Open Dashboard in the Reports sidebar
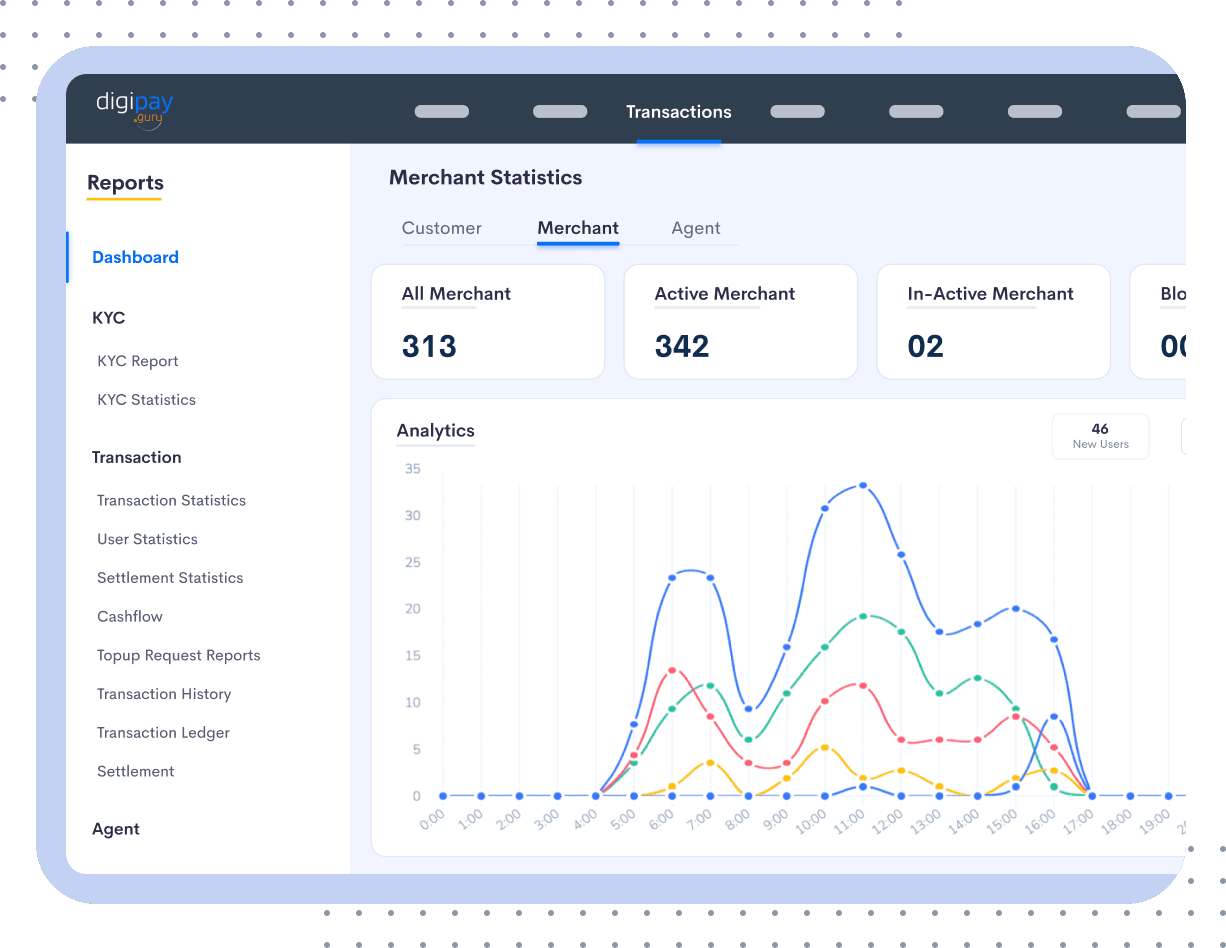Viewport: 1226px width, 948px height. pos(135,257)
